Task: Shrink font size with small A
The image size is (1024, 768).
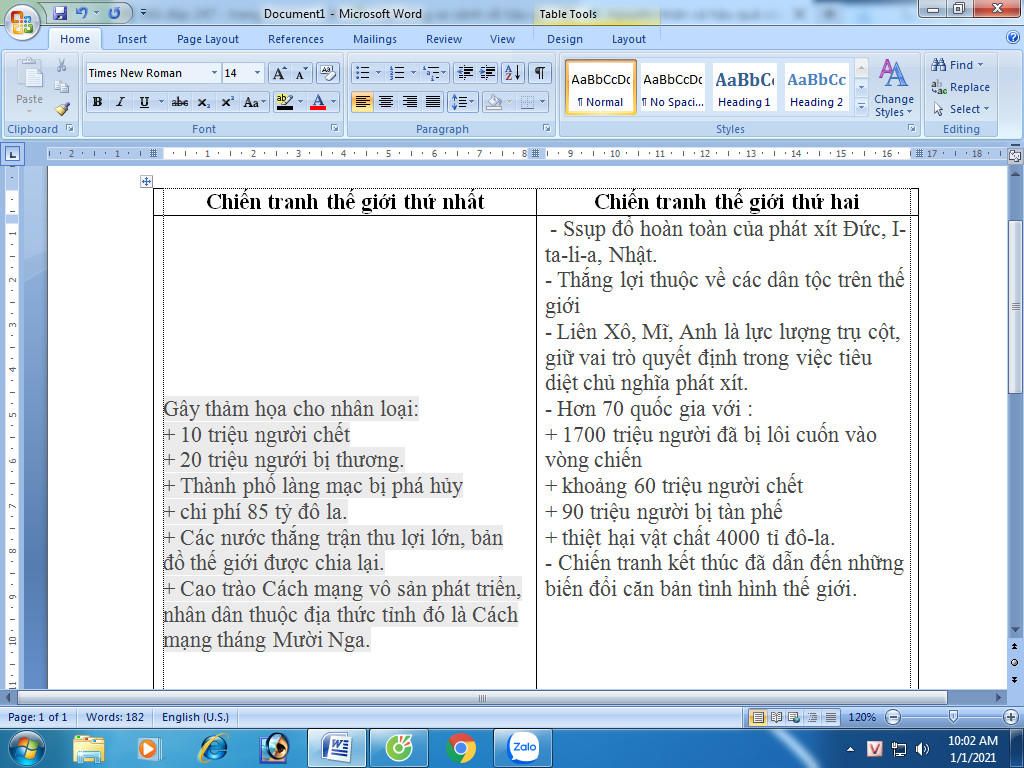Action: [300, 73]
